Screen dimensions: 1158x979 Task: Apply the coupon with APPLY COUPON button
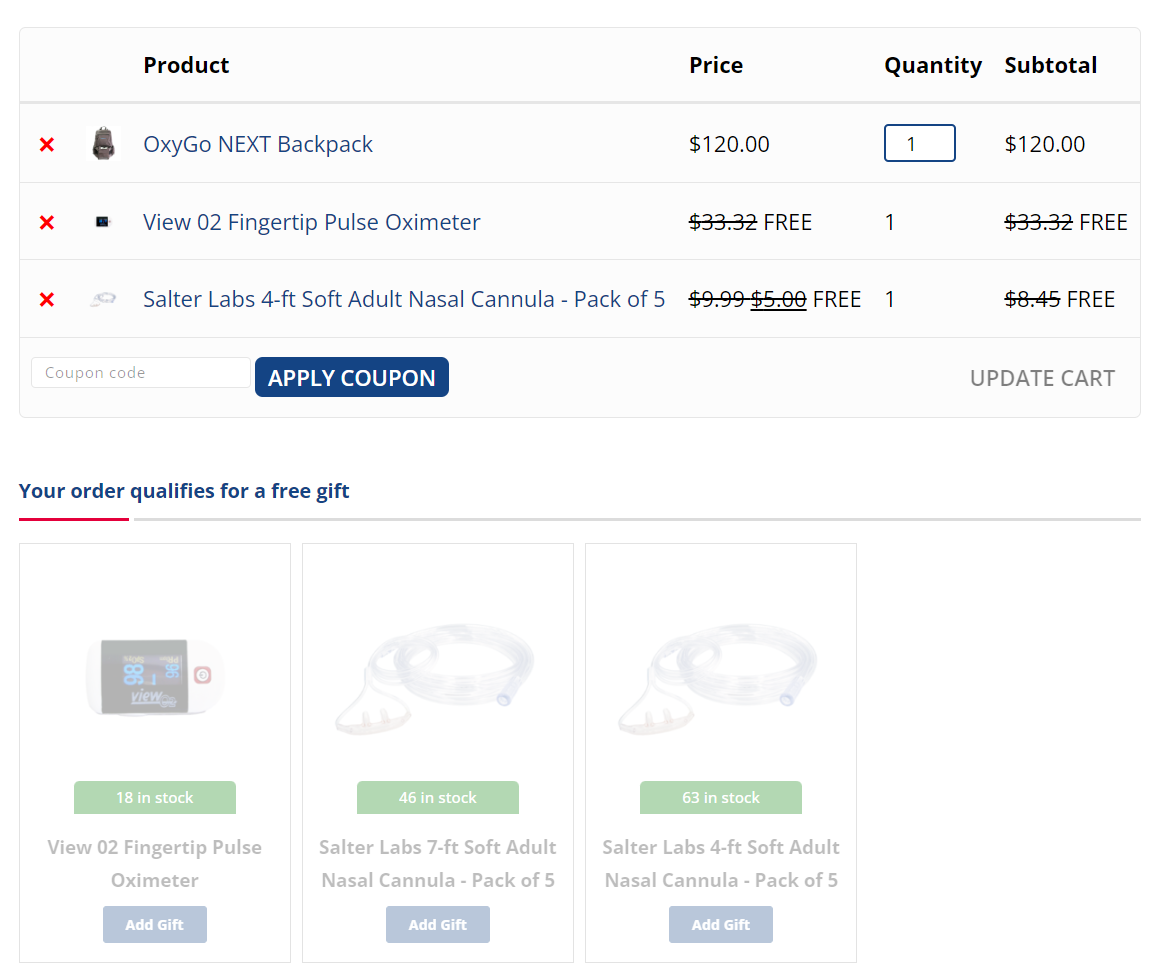pyautogui.click(x=352, y=377)
